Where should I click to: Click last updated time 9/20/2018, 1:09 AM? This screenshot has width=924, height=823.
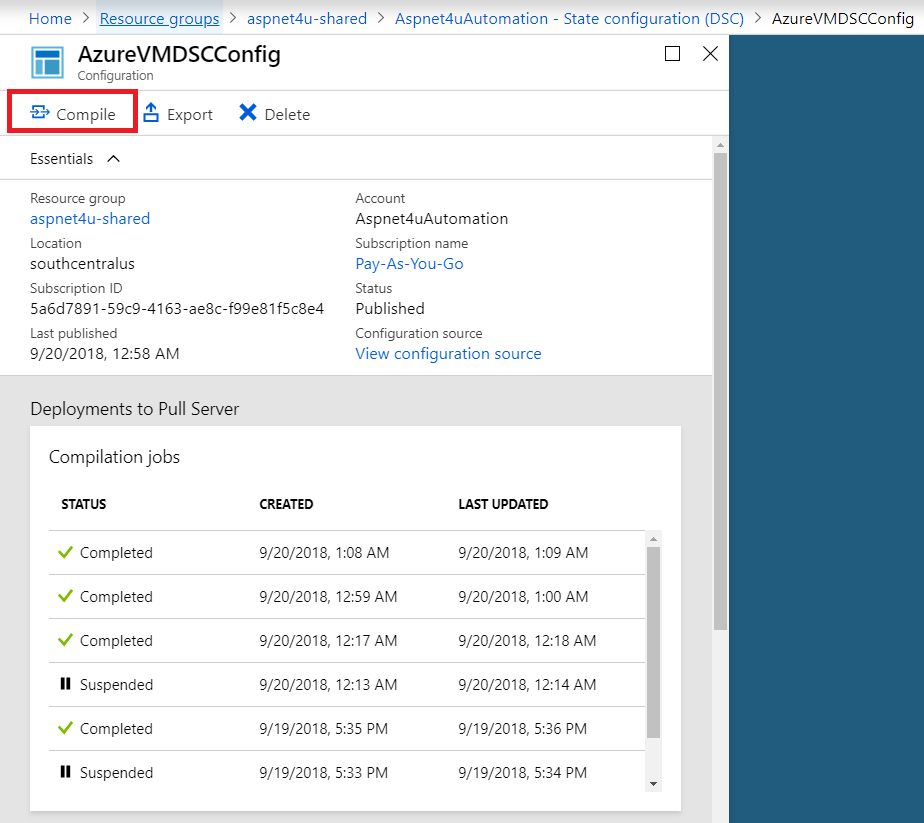pos(523,553)
